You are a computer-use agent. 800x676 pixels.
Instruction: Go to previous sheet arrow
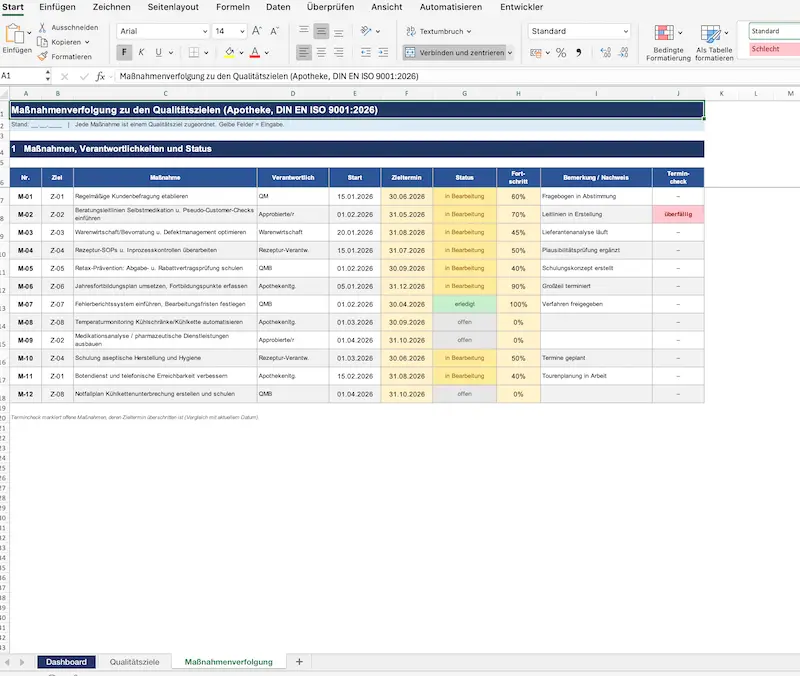[x=7, y=662]
